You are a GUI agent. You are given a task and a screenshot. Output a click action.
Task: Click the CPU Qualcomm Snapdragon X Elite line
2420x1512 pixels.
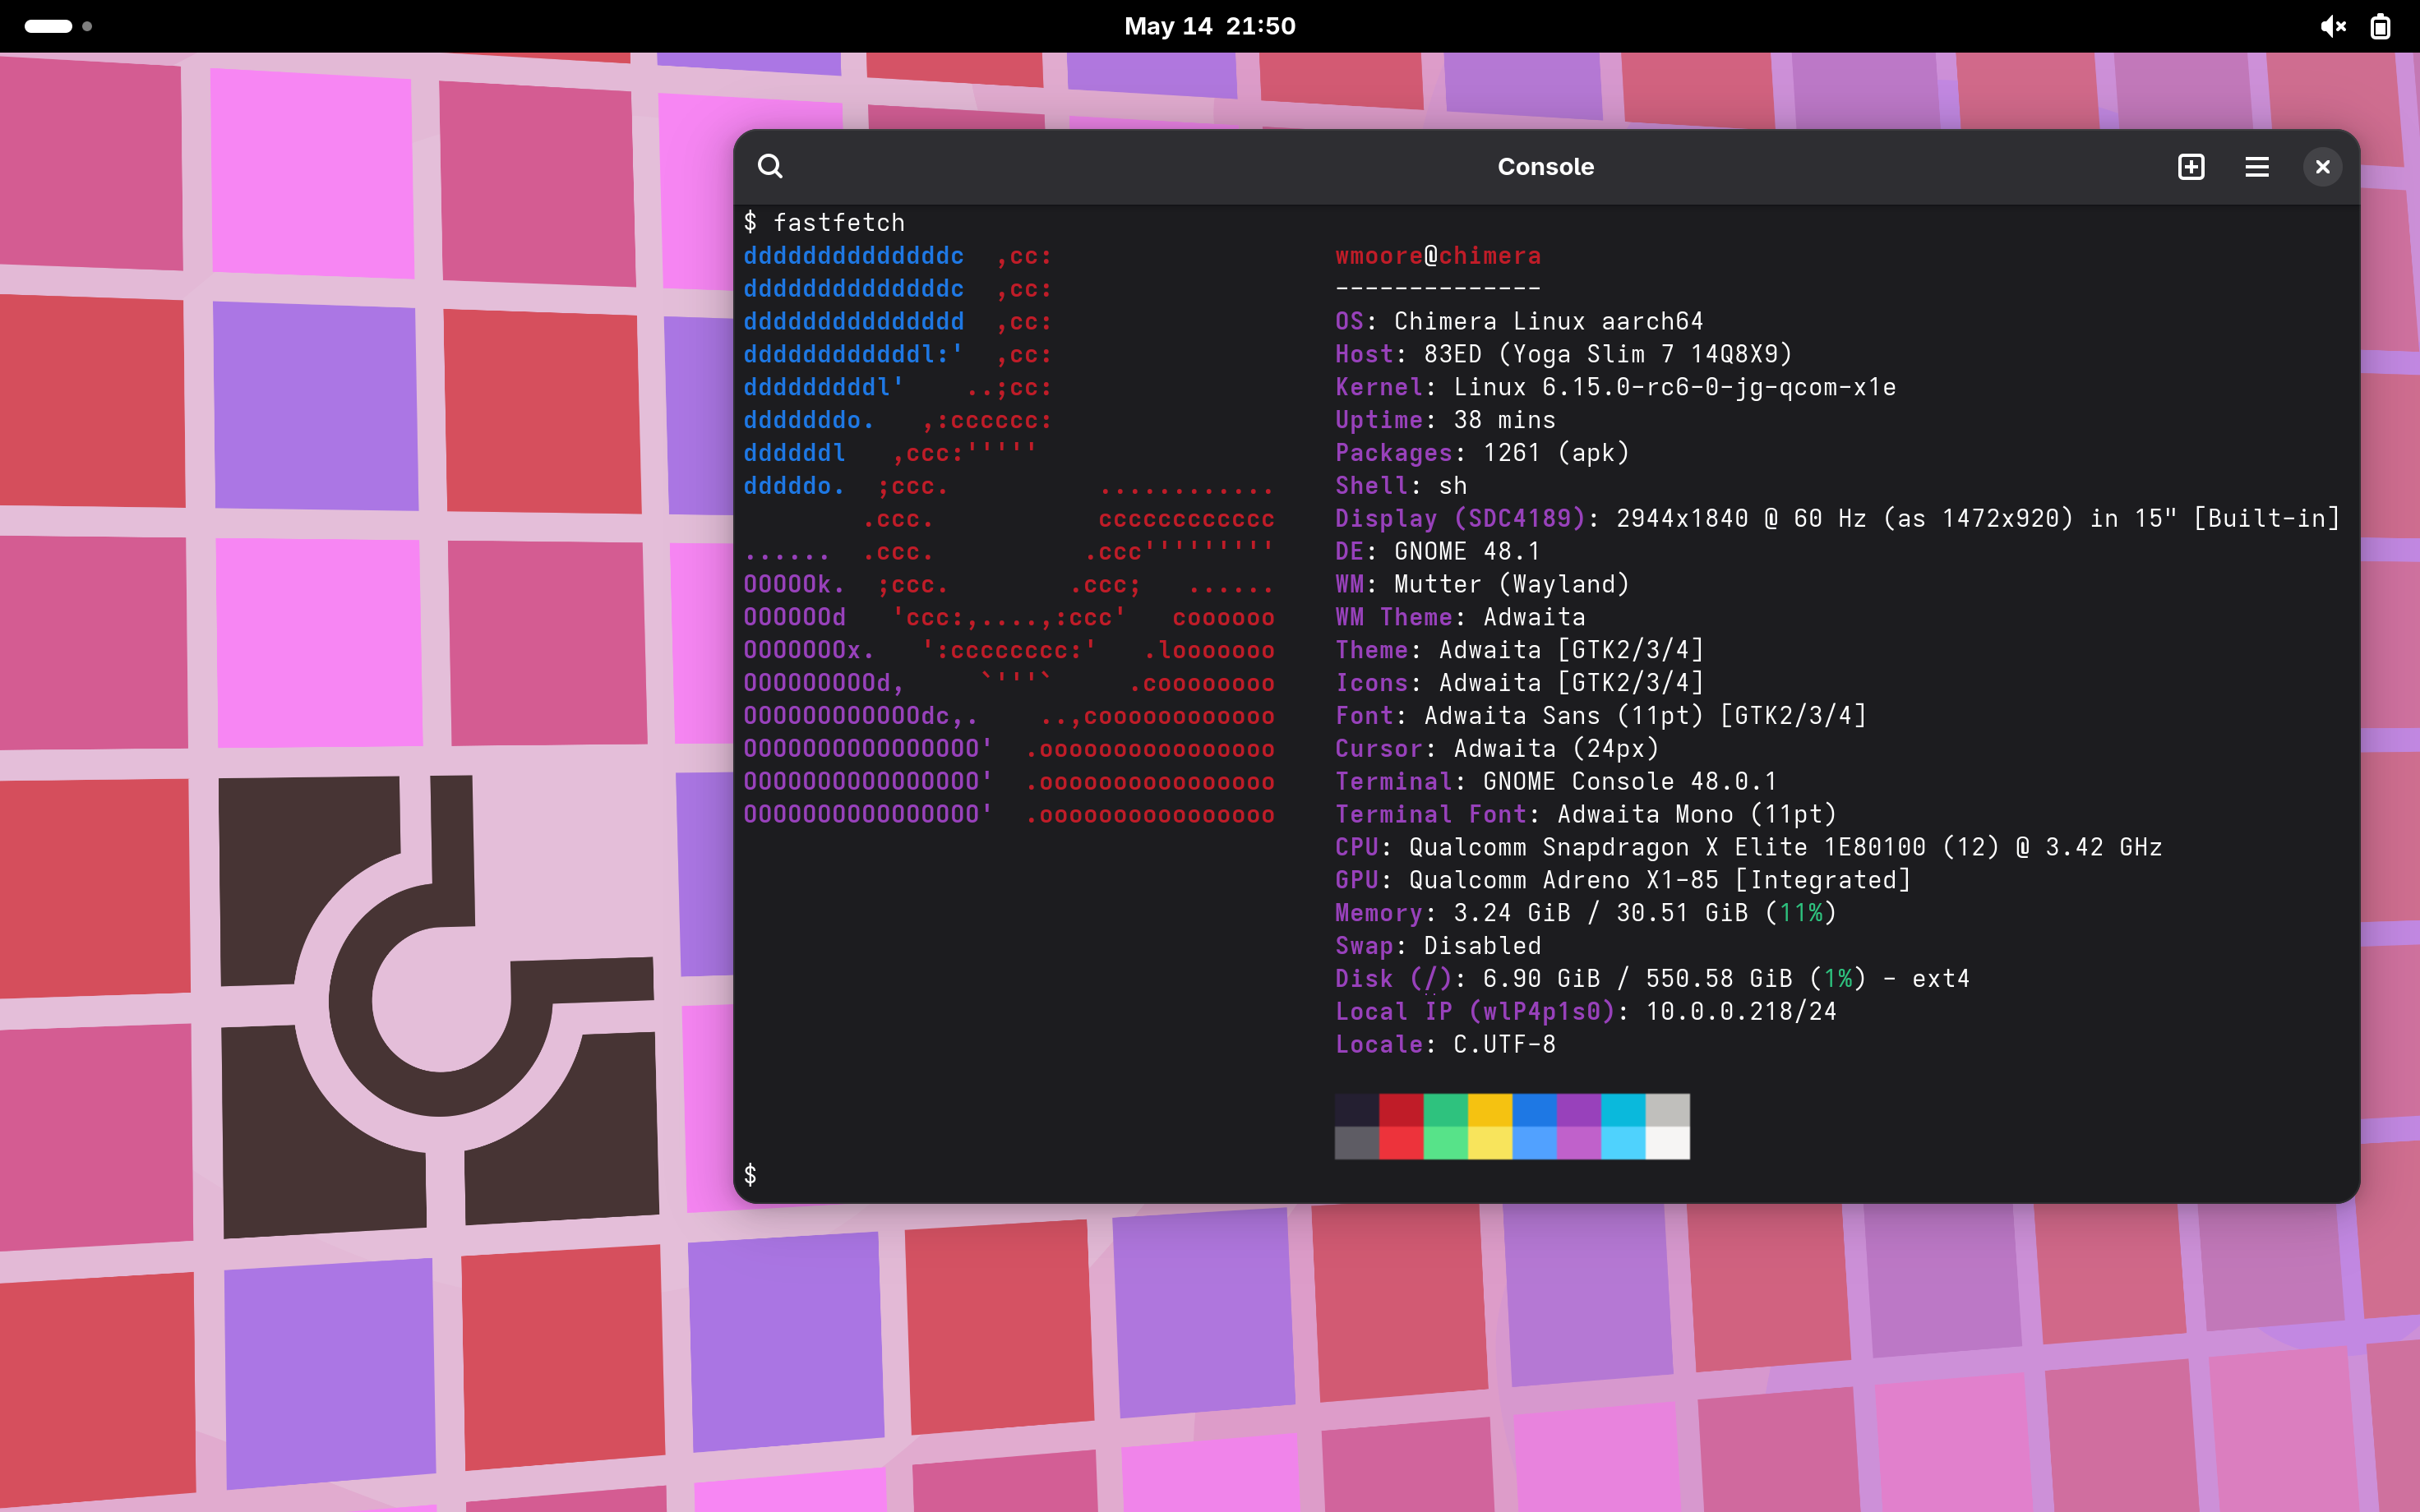point(1749,847)
